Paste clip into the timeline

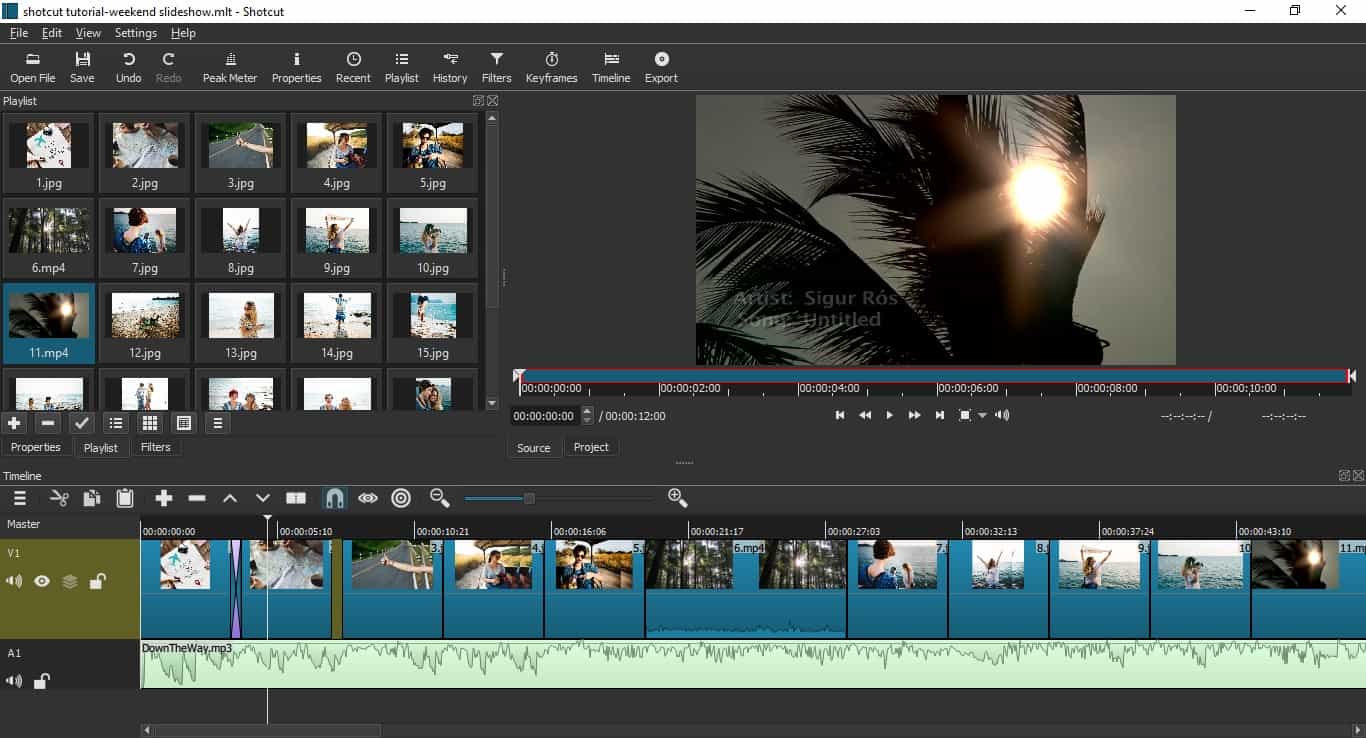[125, 498]
